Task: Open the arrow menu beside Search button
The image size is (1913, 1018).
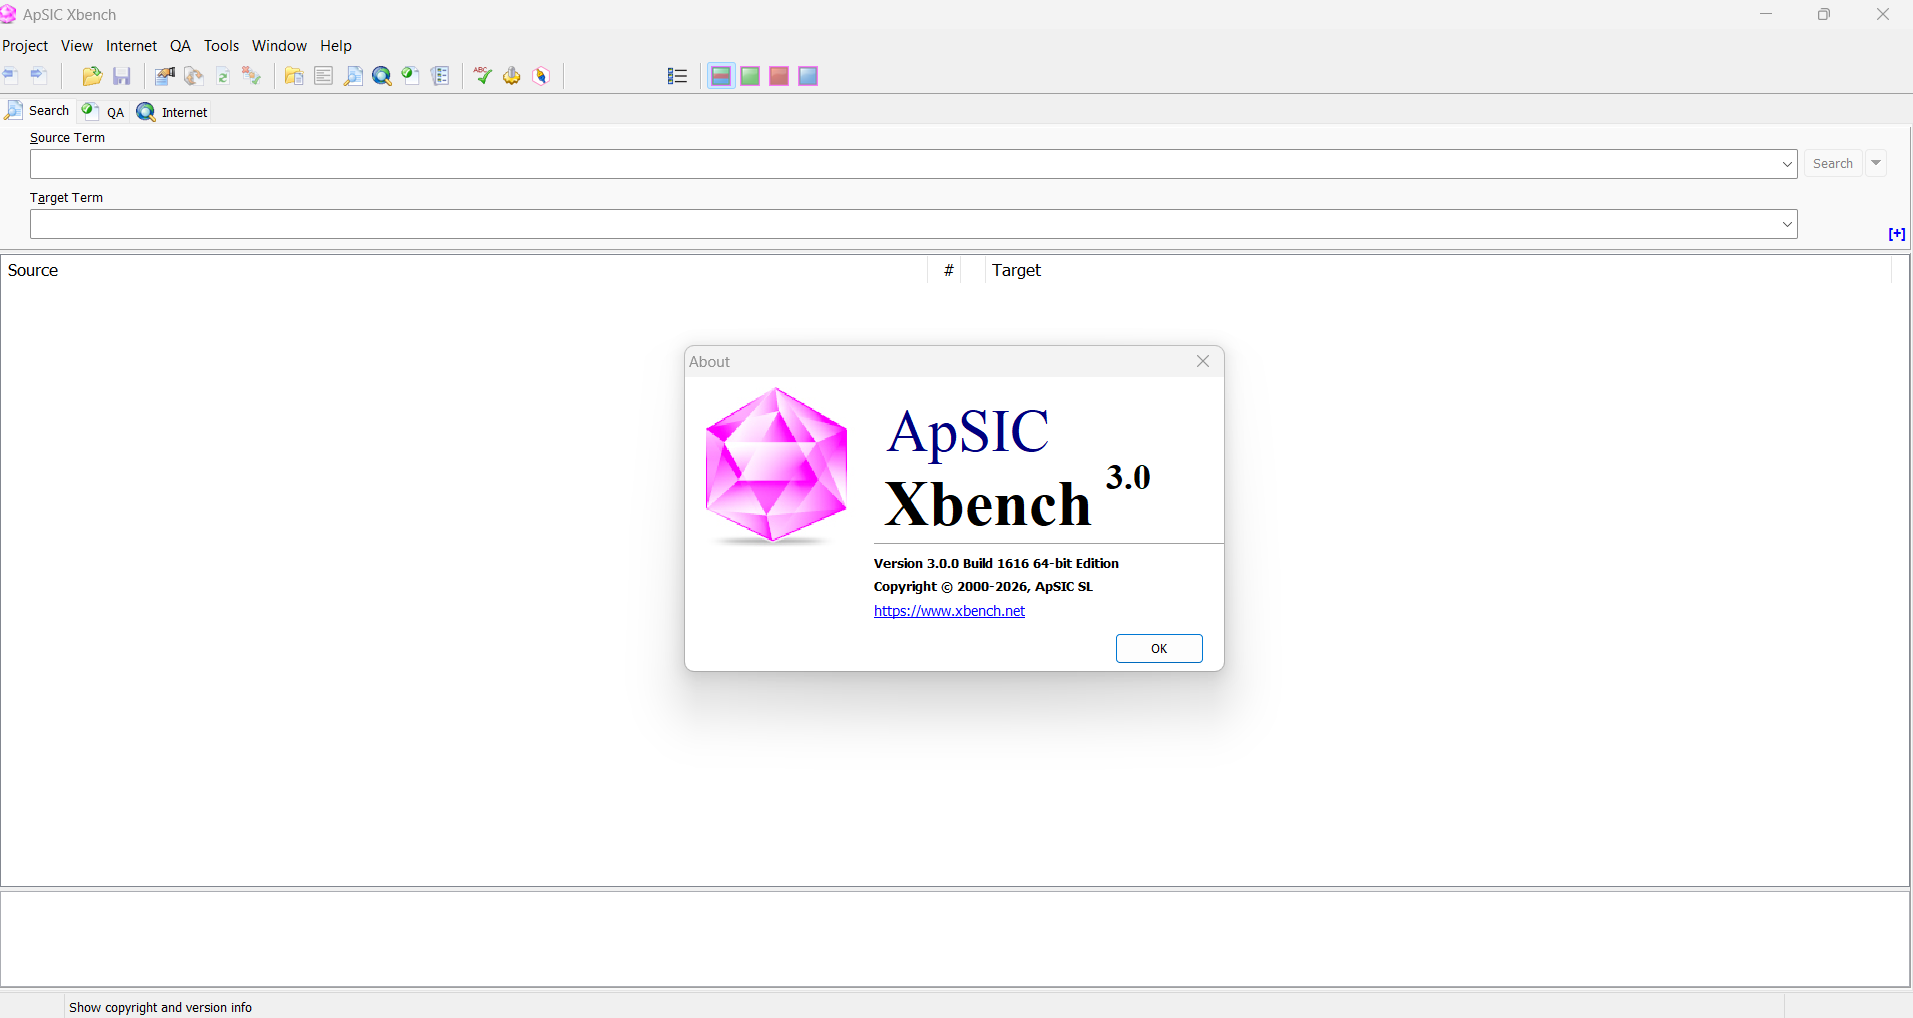Action: point(1876,163)
